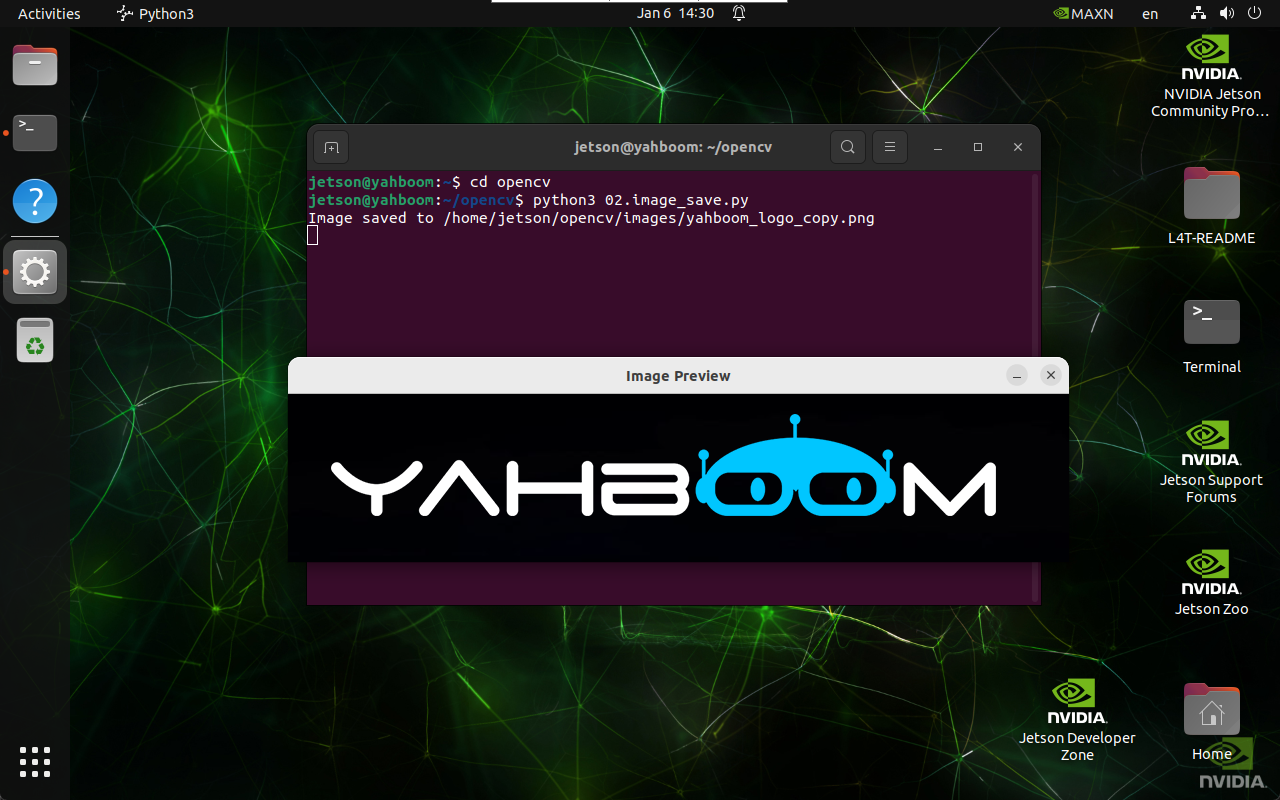Open Terminal from the dock
Image resolution: width=1280 pixels, height=800 pixels.
(35, 131)
